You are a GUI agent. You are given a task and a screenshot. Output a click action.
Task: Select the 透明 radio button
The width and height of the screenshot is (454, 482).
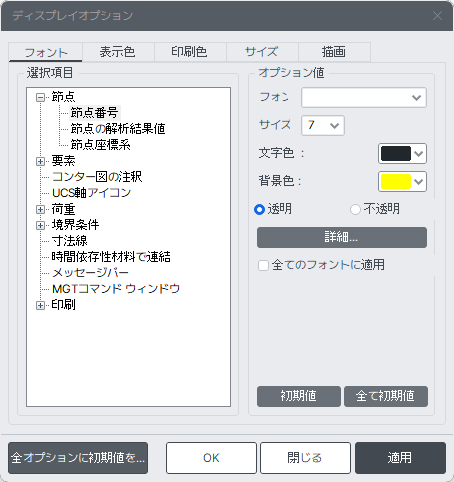coord(259,209)
